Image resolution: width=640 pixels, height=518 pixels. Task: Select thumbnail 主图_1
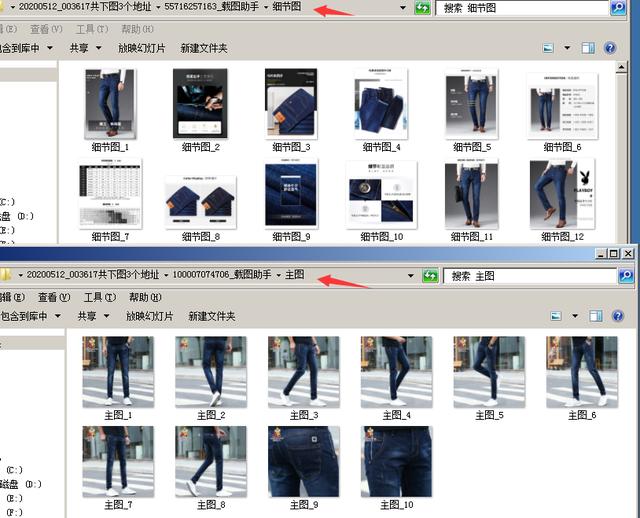coord(118,372)
